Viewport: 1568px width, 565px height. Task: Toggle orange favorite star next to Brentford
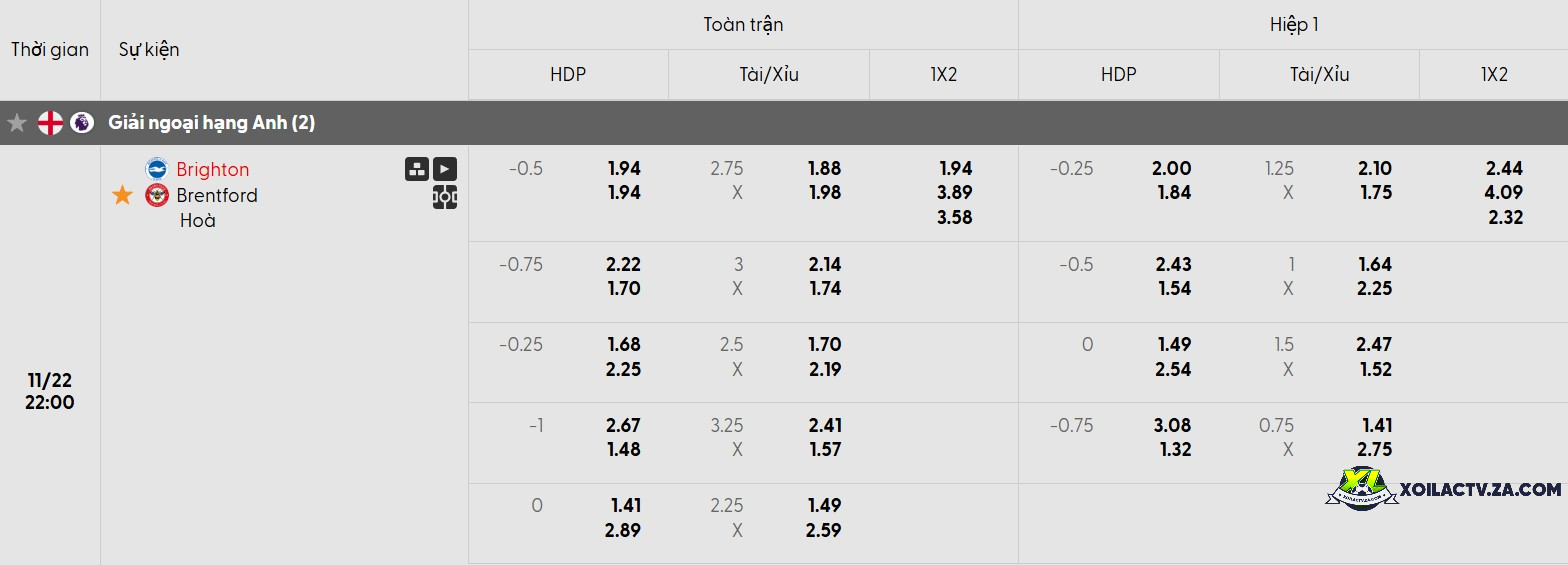pos(122,195)
